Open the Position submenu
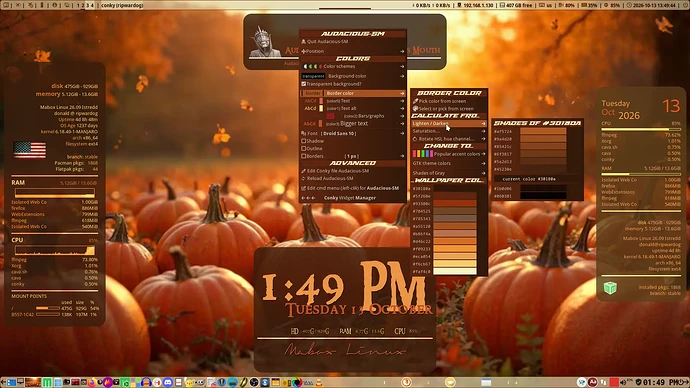This screenshot has width=690, height=388. point(352,51)
